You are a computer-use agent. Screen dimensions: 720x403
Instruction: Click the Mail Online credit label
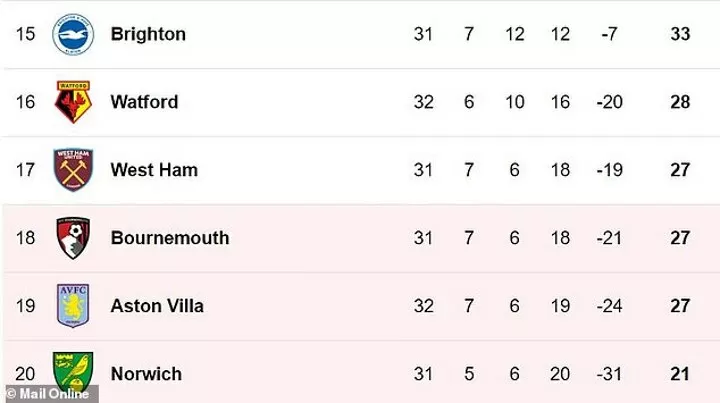tap(47, 393)
